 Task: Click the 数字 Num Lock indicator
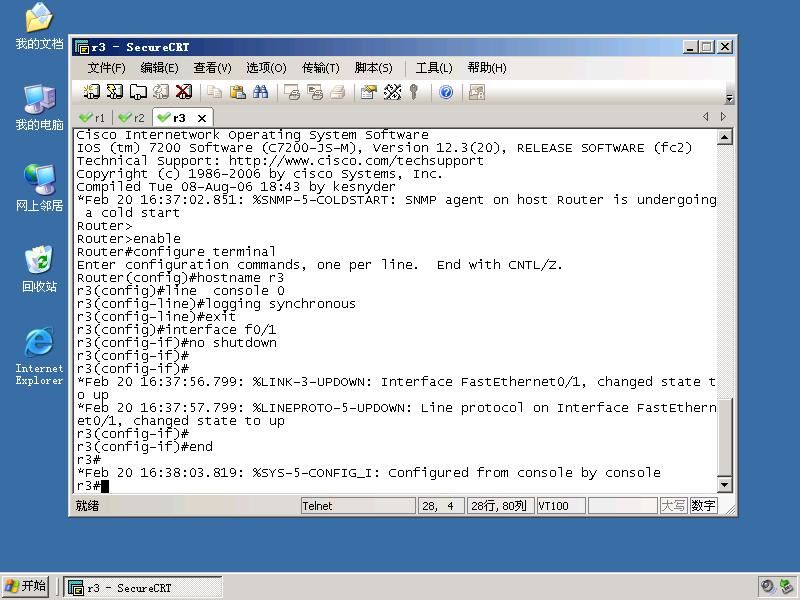point(703,506)
